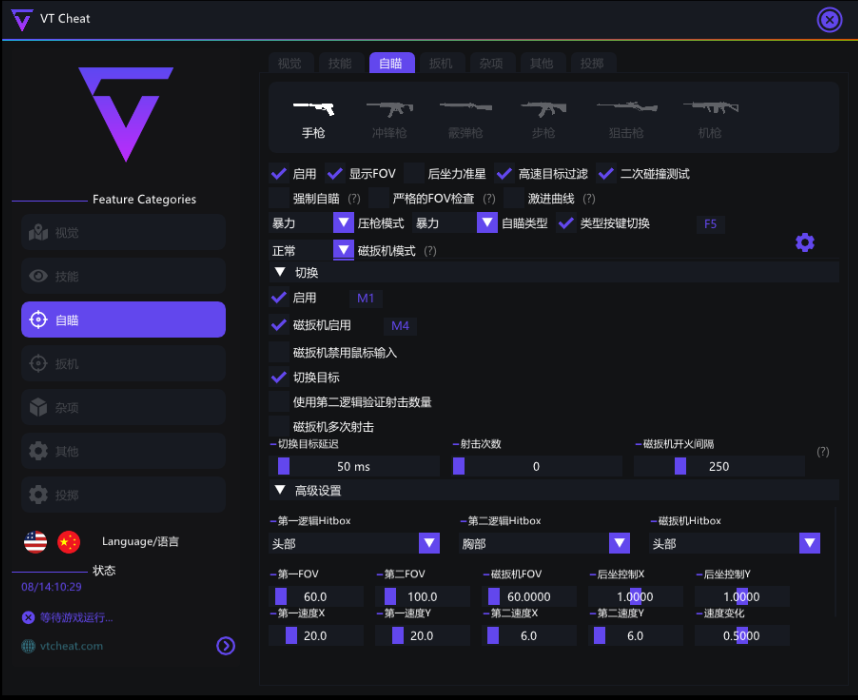Open the 投掷 category in sidebar

124,495
